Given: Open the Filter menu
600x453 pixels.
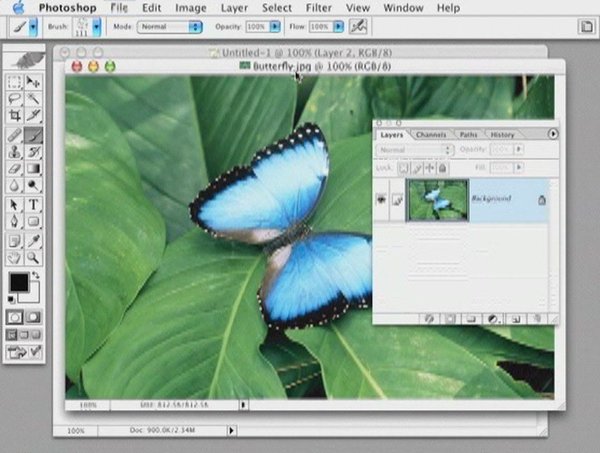Looking at the screenshot, I should point(318,7).
